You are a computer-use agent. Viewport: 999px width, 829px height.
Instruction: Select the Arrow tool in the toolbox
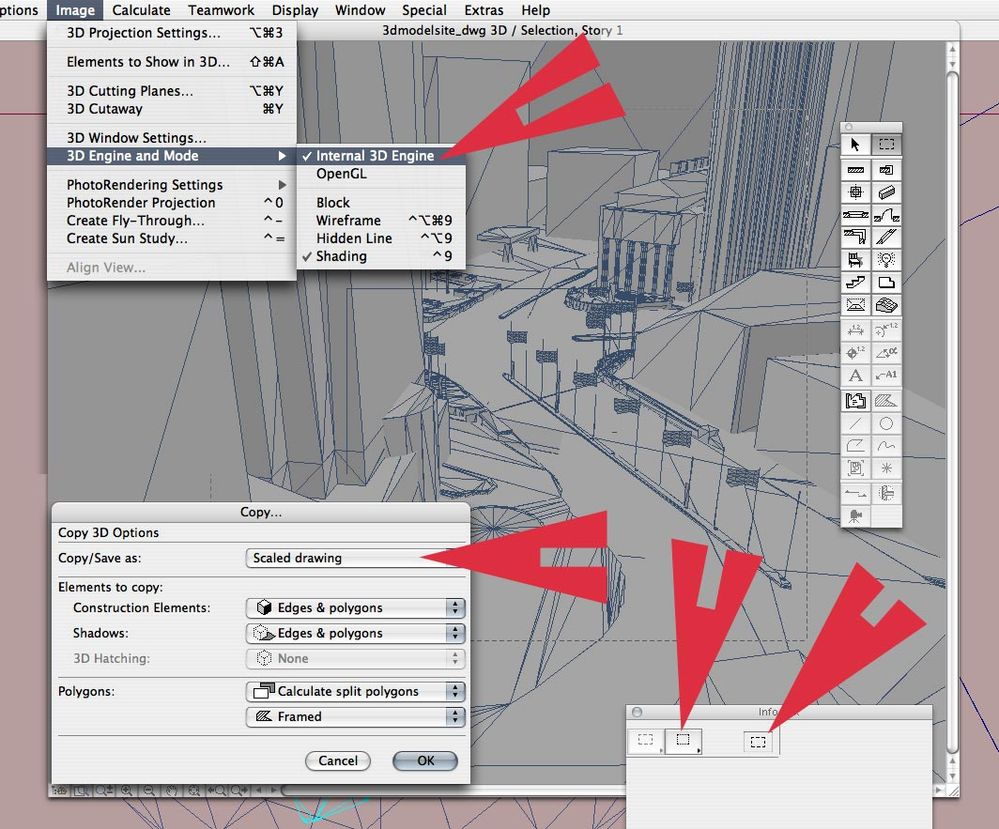[x=855, y=145]
